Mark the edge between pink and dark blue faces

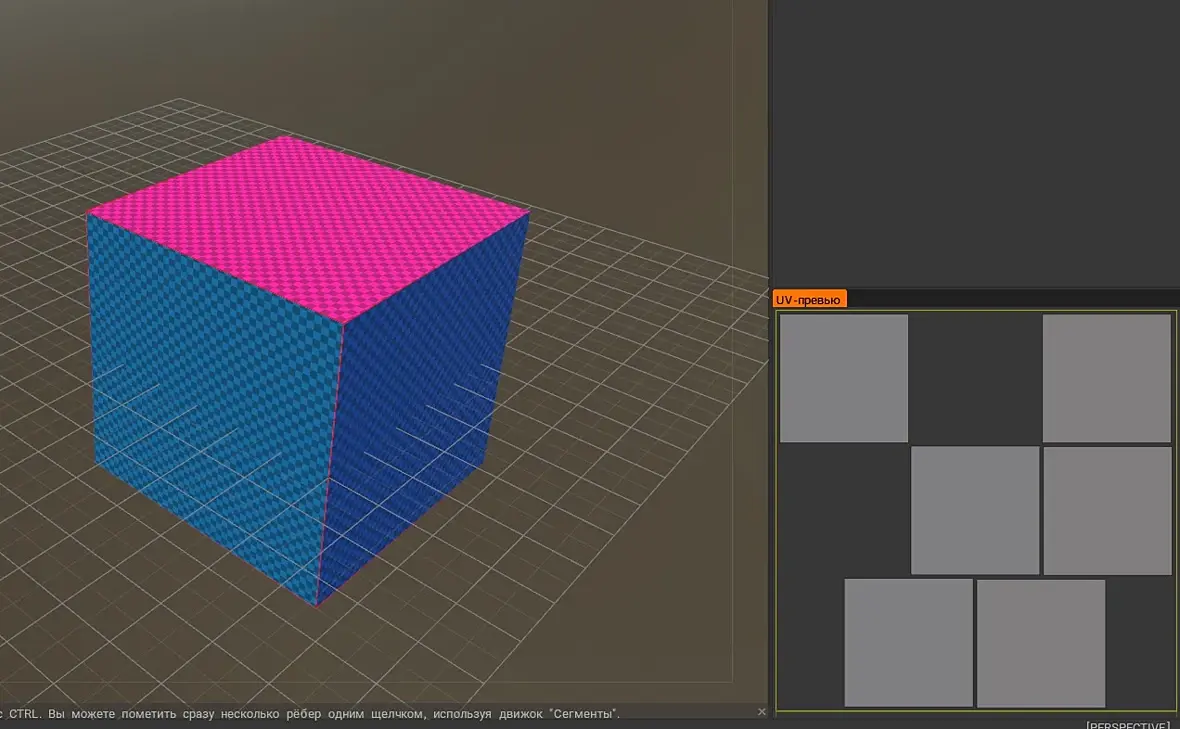[436, 267]
